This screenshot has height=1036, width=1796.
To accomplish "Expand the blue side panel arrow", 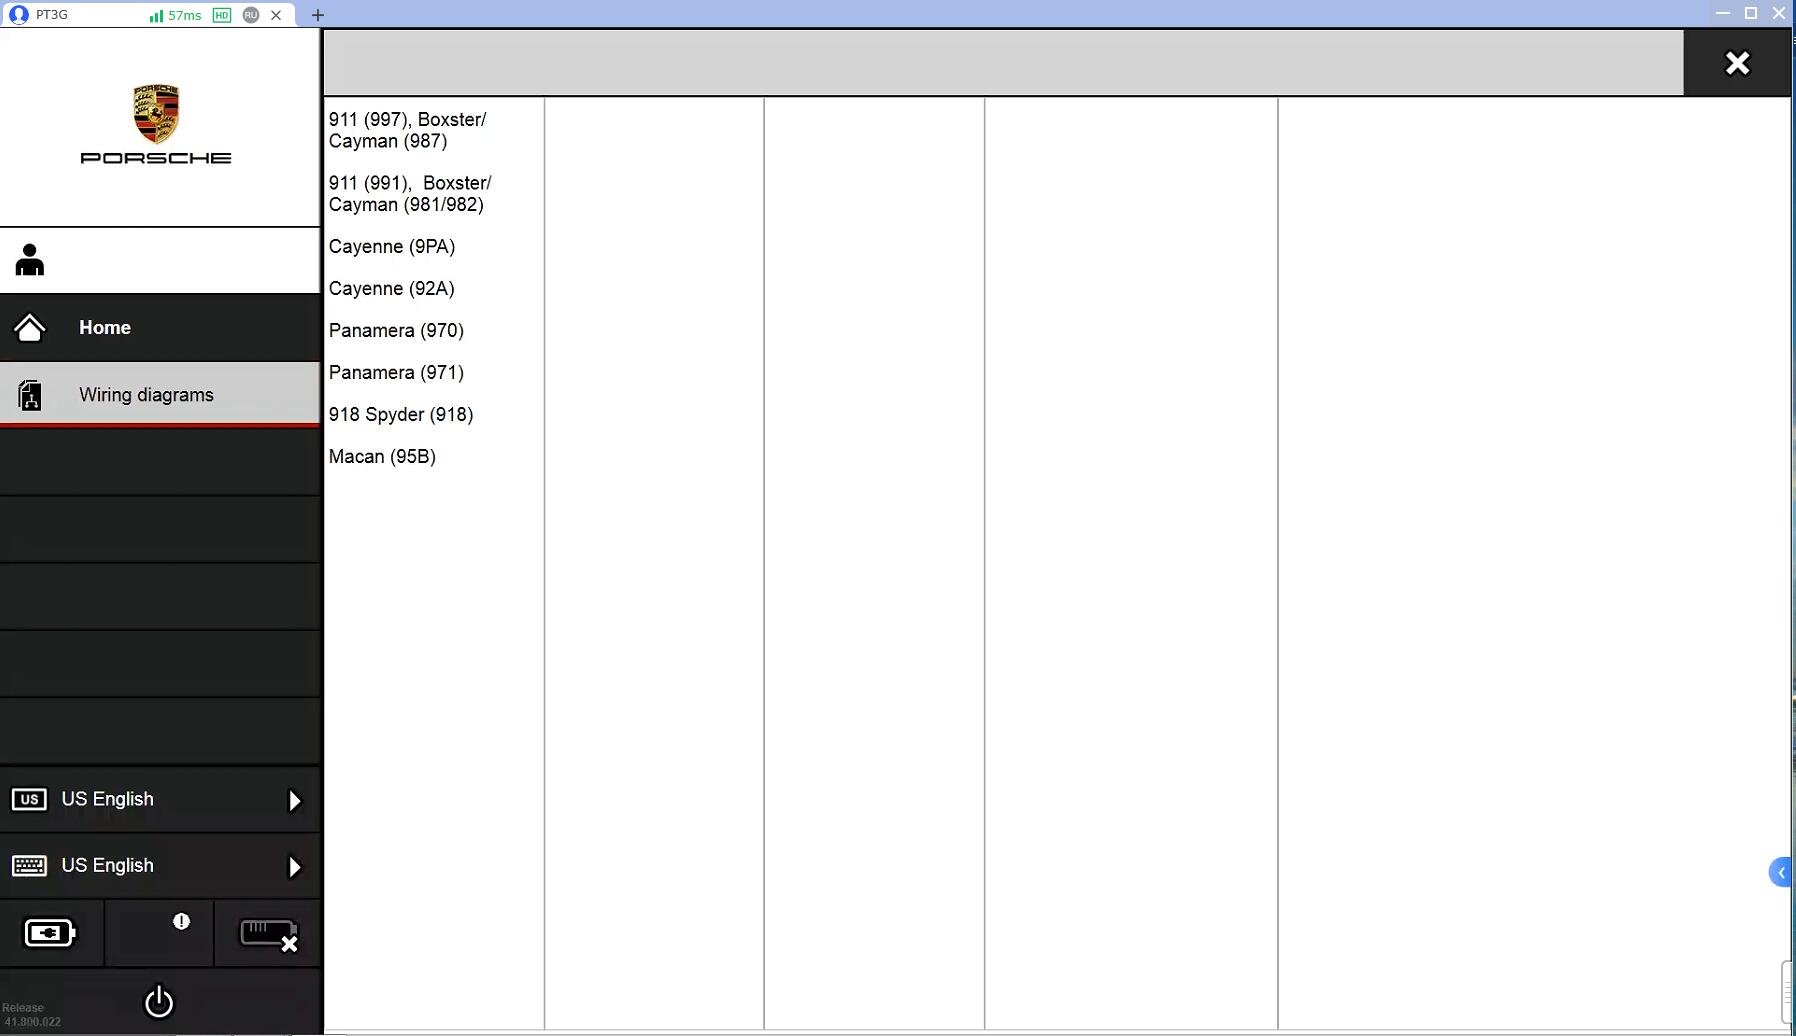I will click(x=1780, y=873).
